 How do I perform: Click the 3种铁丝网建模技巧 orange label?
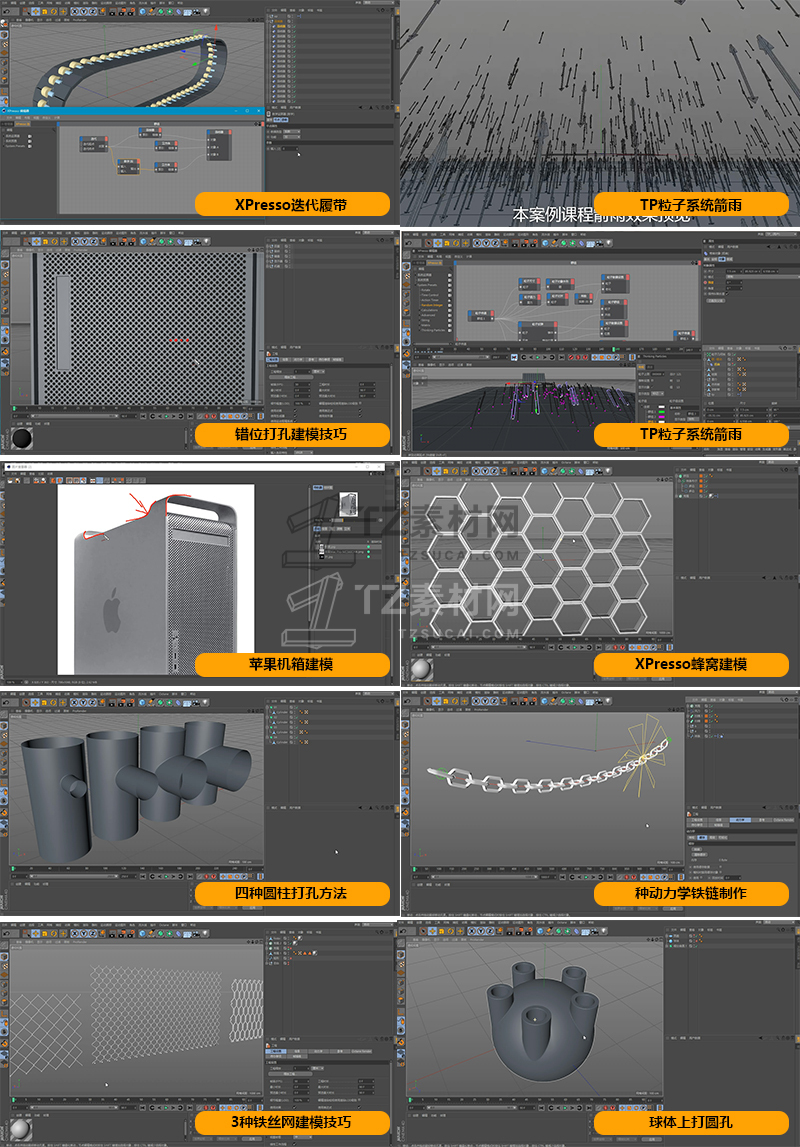click(292, 1122)
